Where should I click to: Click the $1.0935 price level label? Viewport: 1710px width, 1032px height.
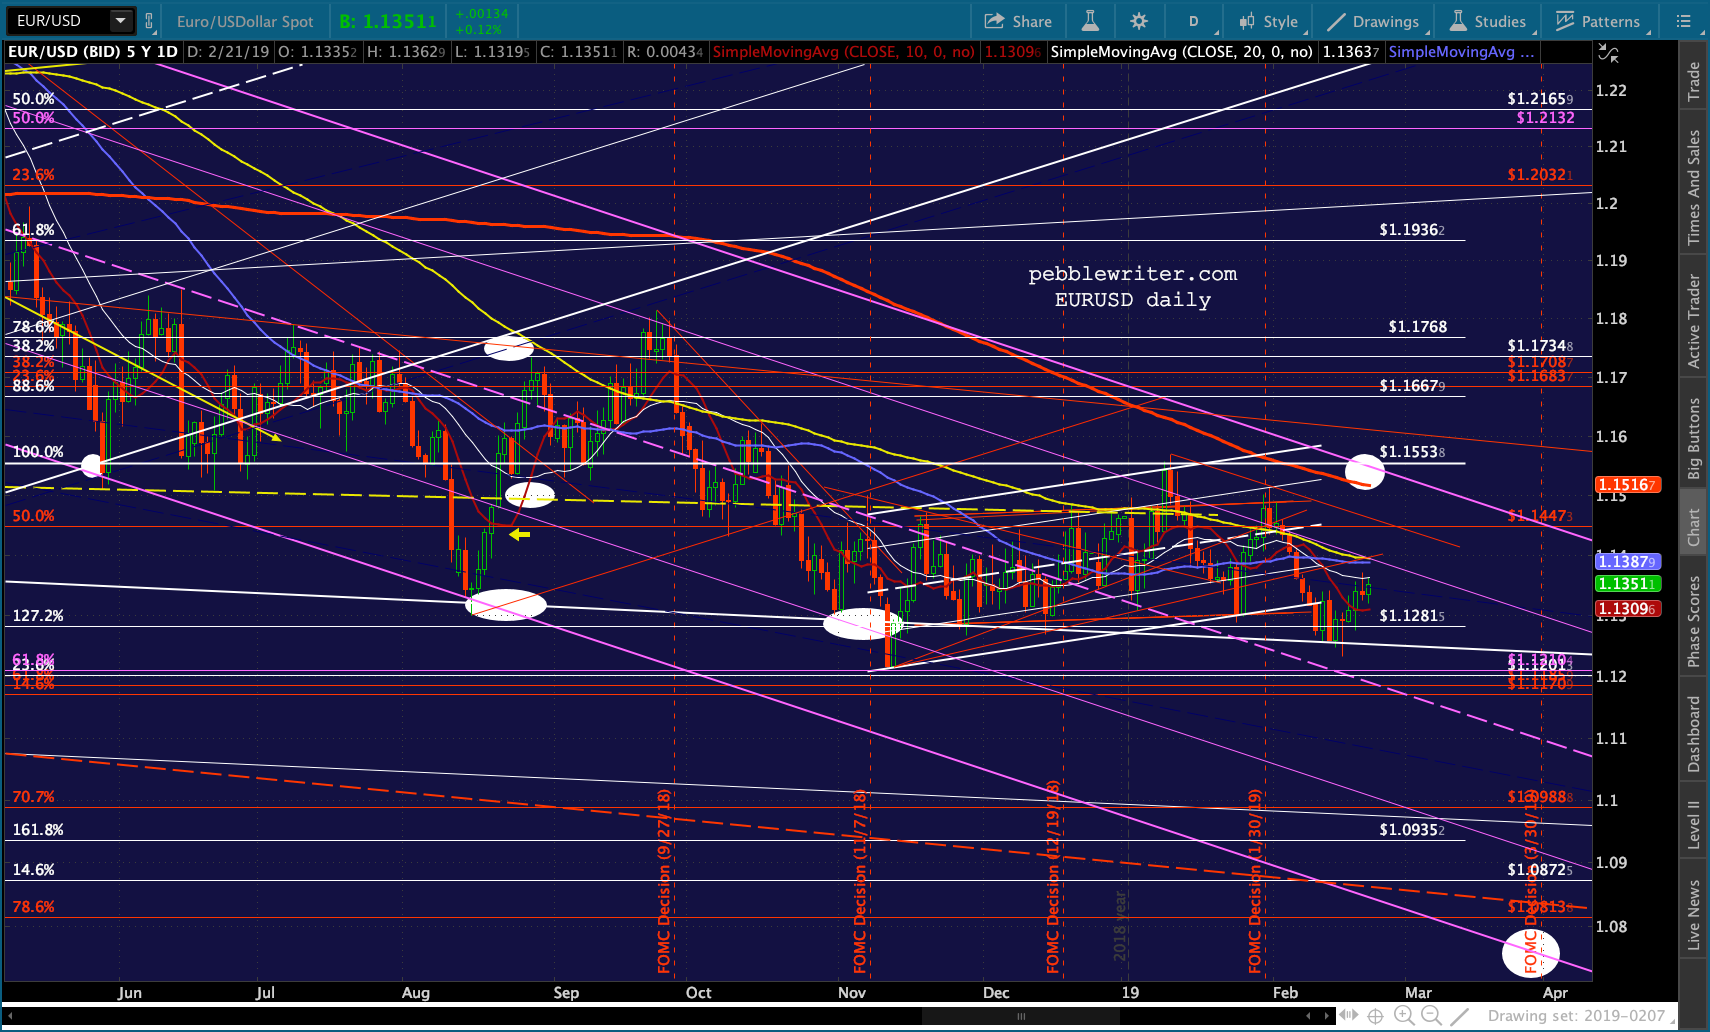pos(1412,830)
